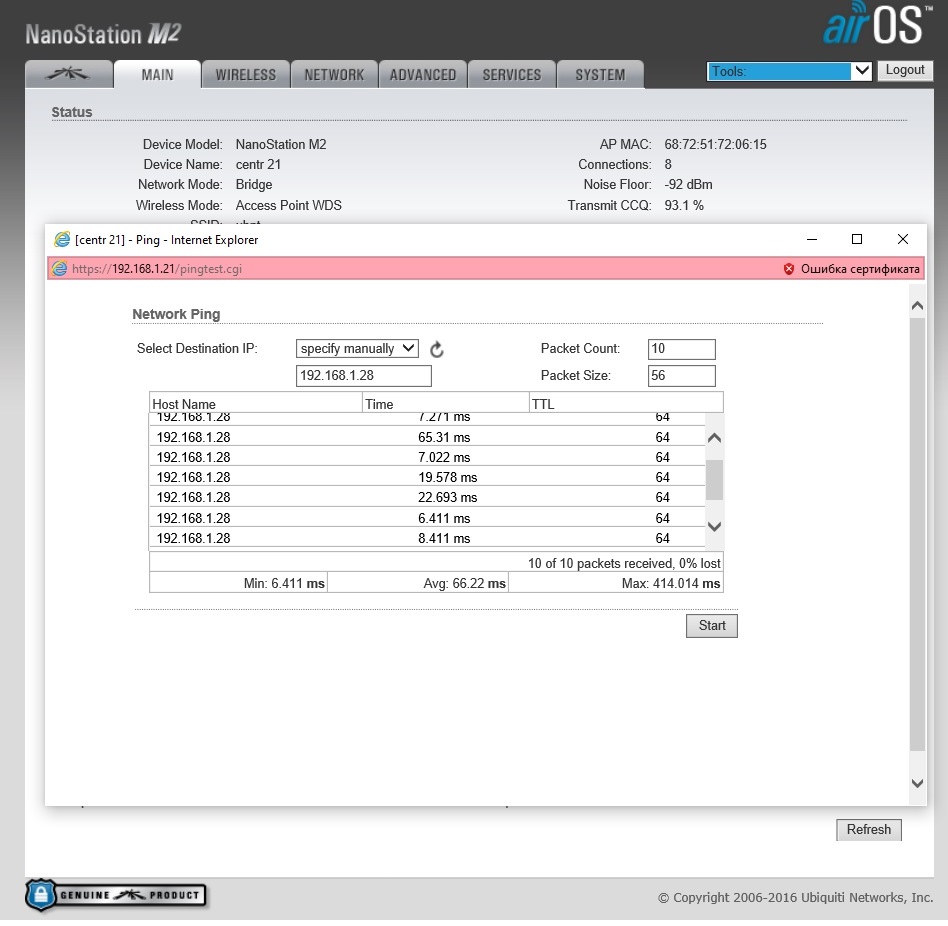This screenshot has height=926, width=948.
Task: Open 'specify manually' destination dropdown
Action: 357,348
